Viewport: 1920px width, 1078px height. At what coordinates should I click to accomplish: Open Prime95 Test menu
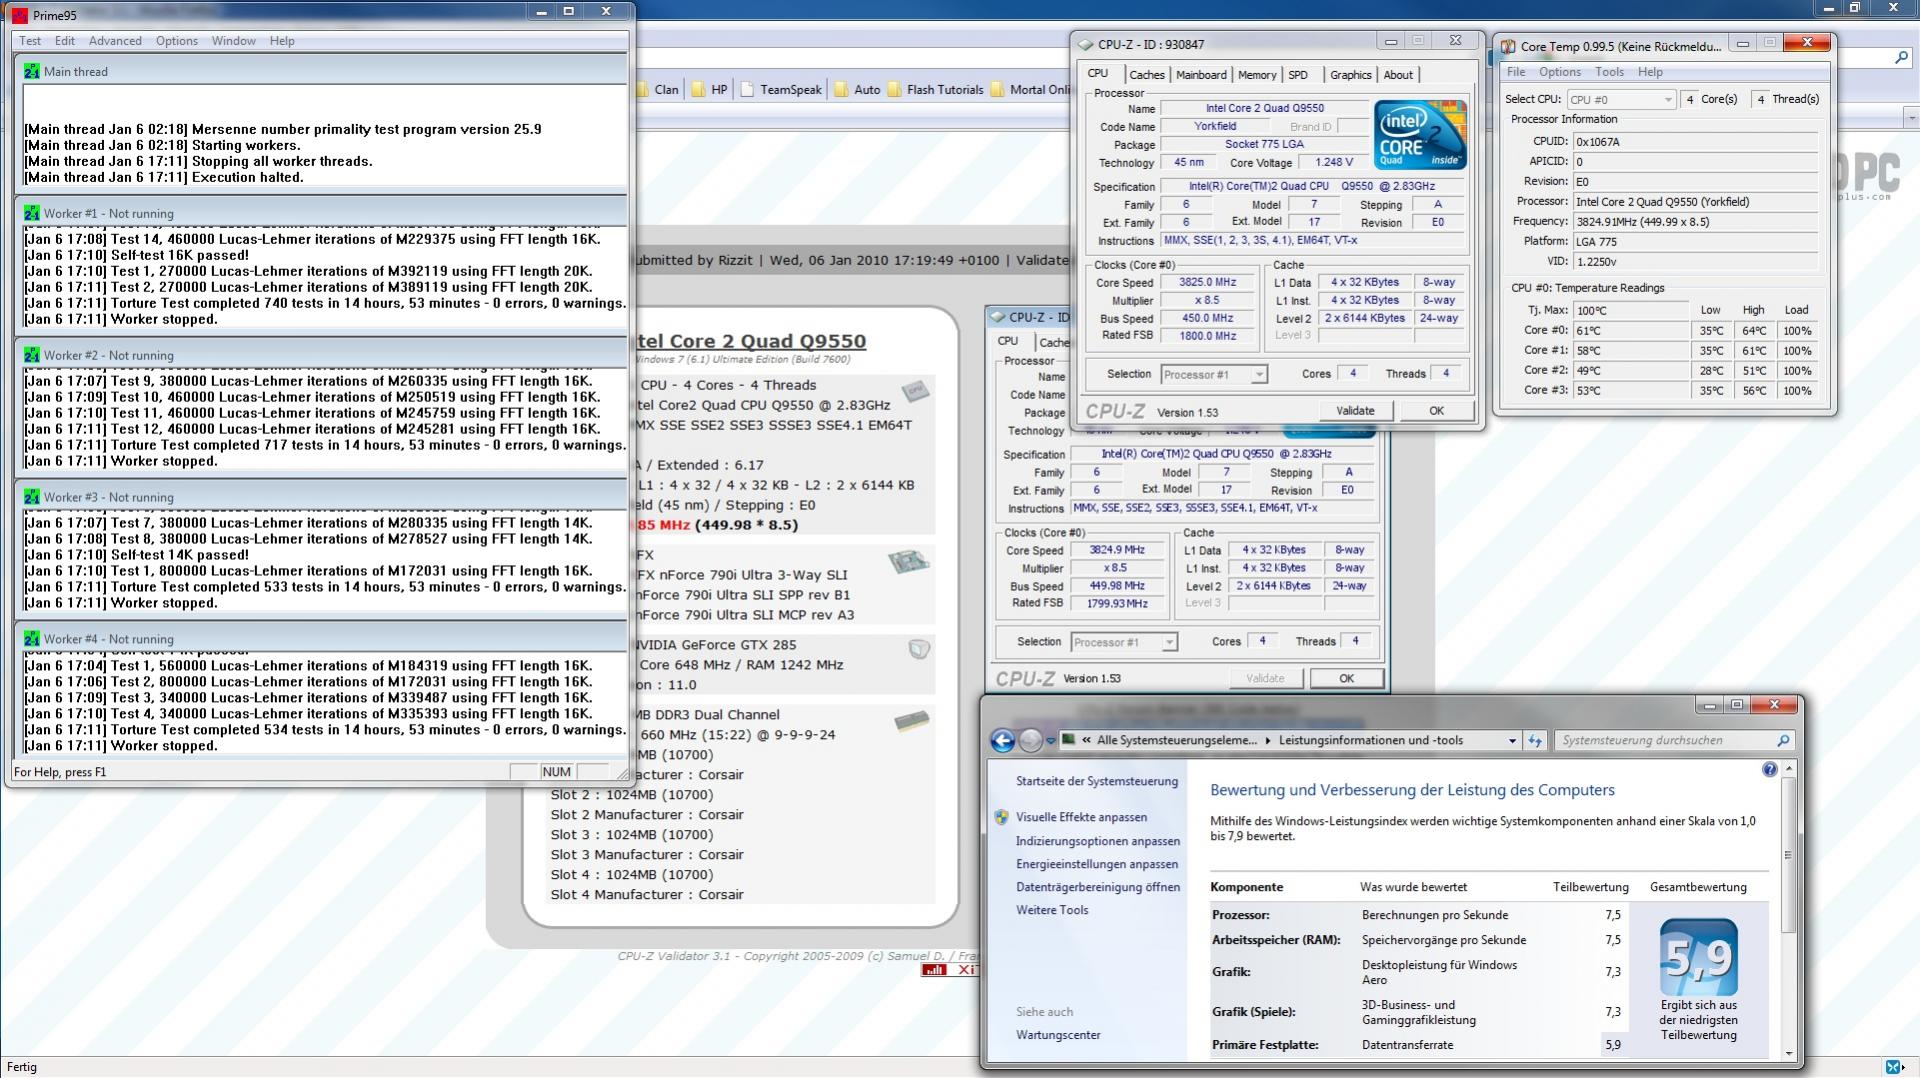30,41
